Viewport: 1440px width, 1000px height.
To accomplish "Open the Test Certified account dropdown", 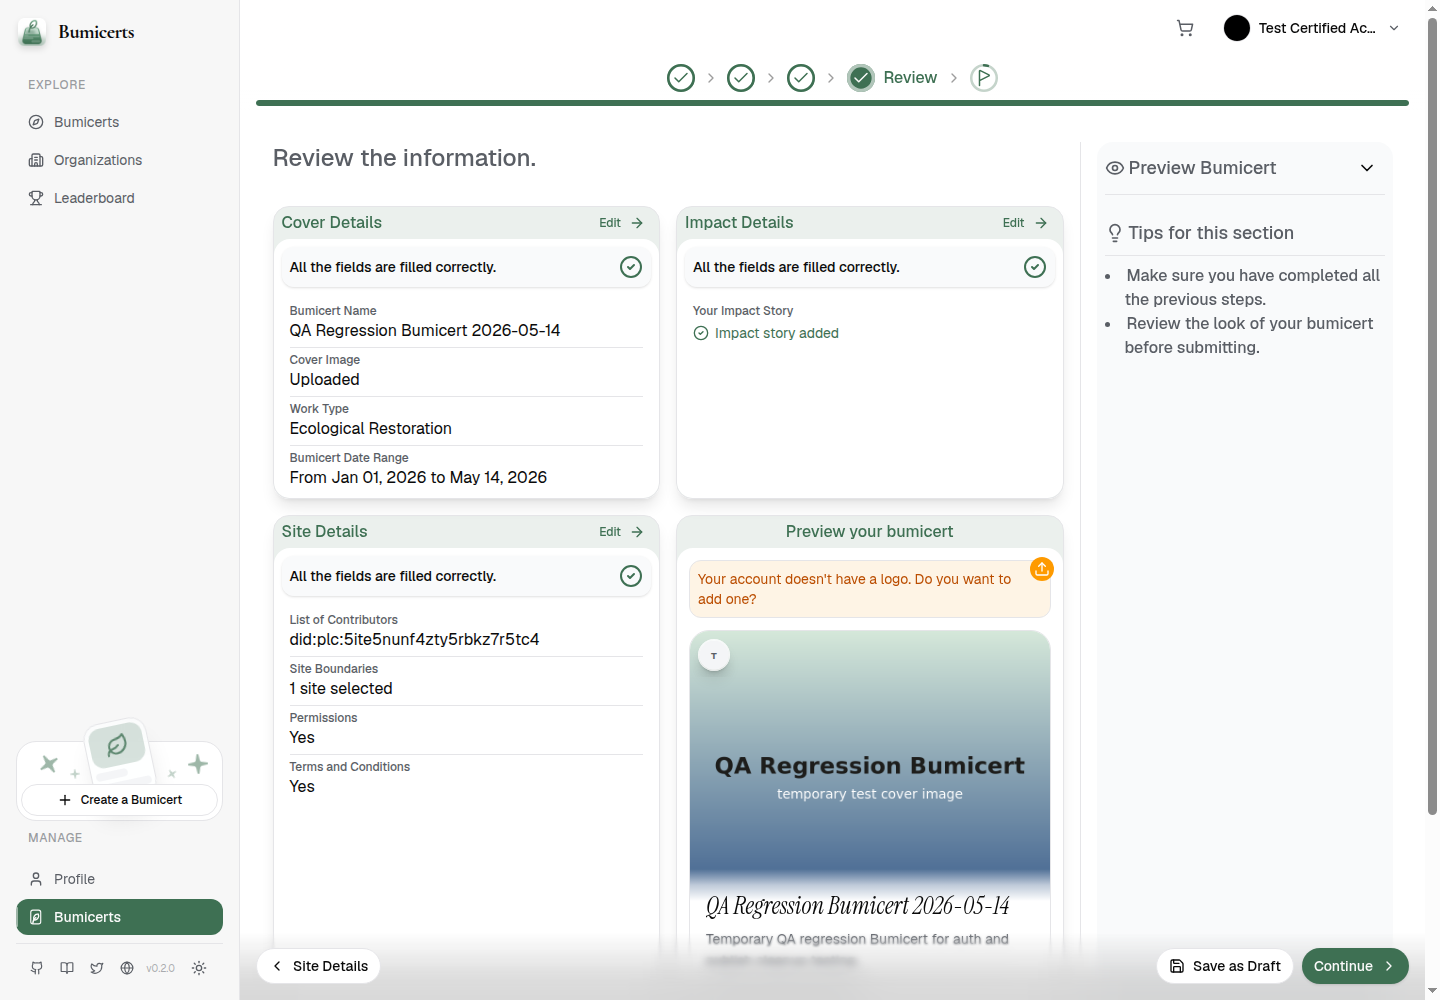I will click(x=1311, y=28).
